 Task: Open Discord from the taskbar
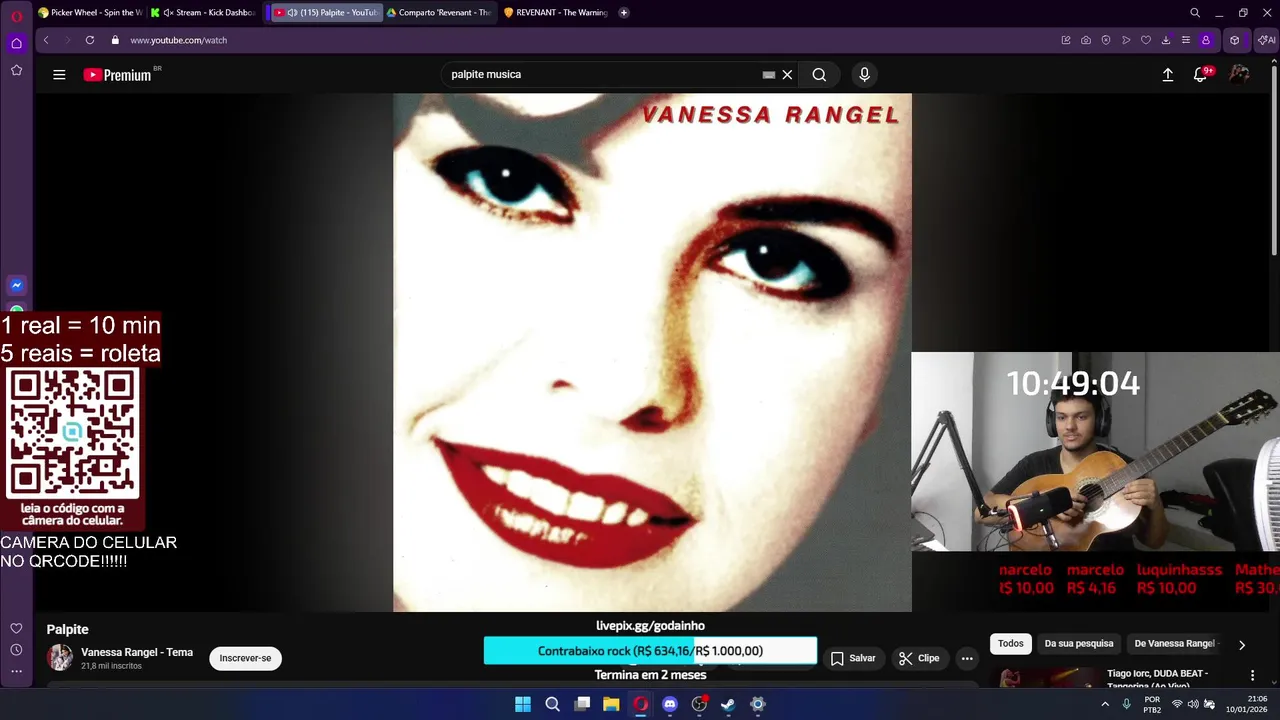670,704
